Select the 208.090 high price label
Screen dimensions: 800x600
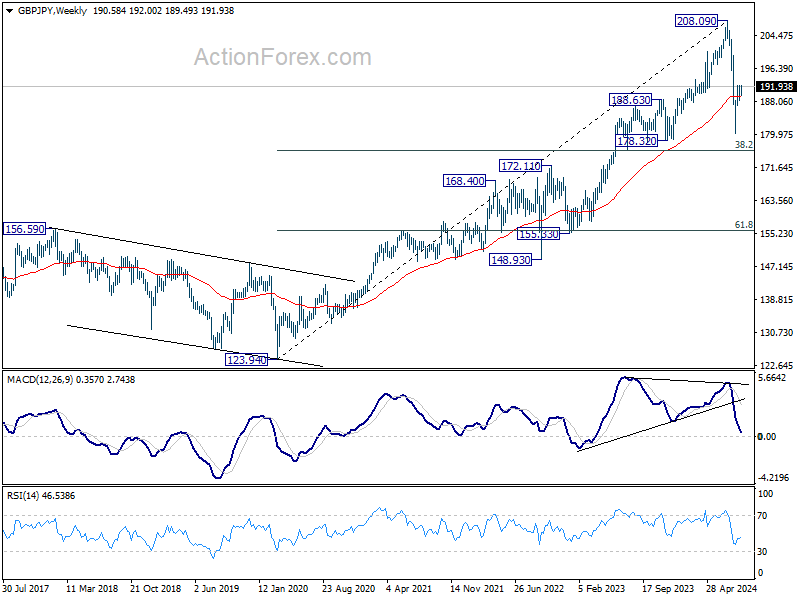click(696, 21)
